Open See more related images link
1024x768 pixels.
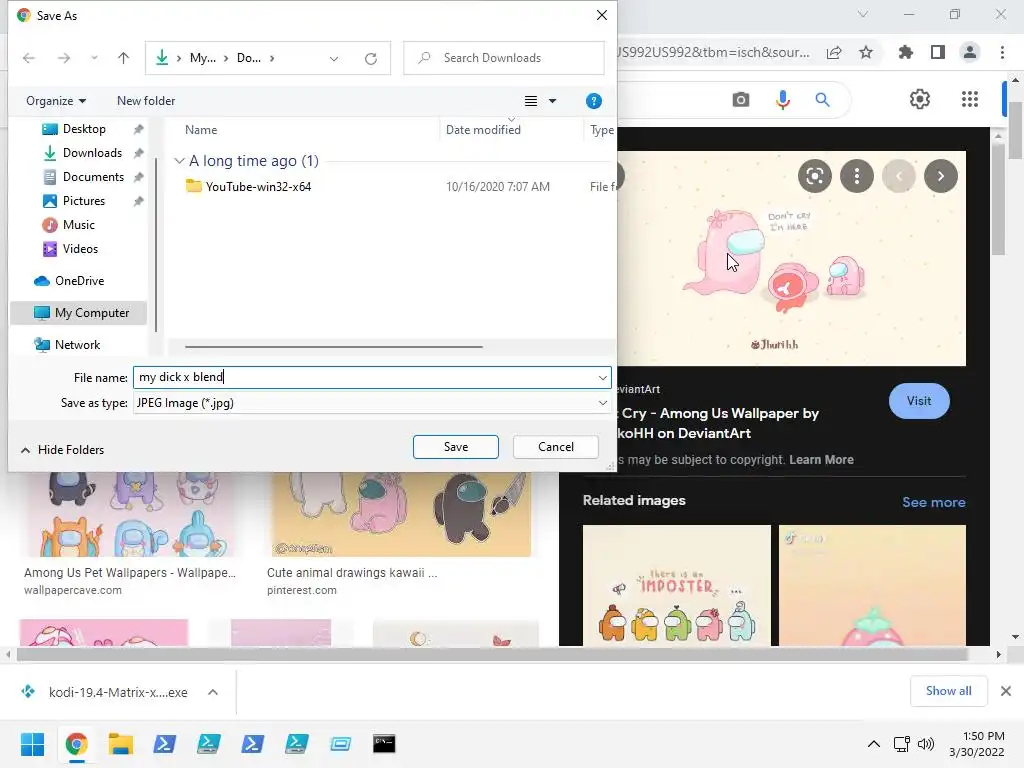click(933, 502)
